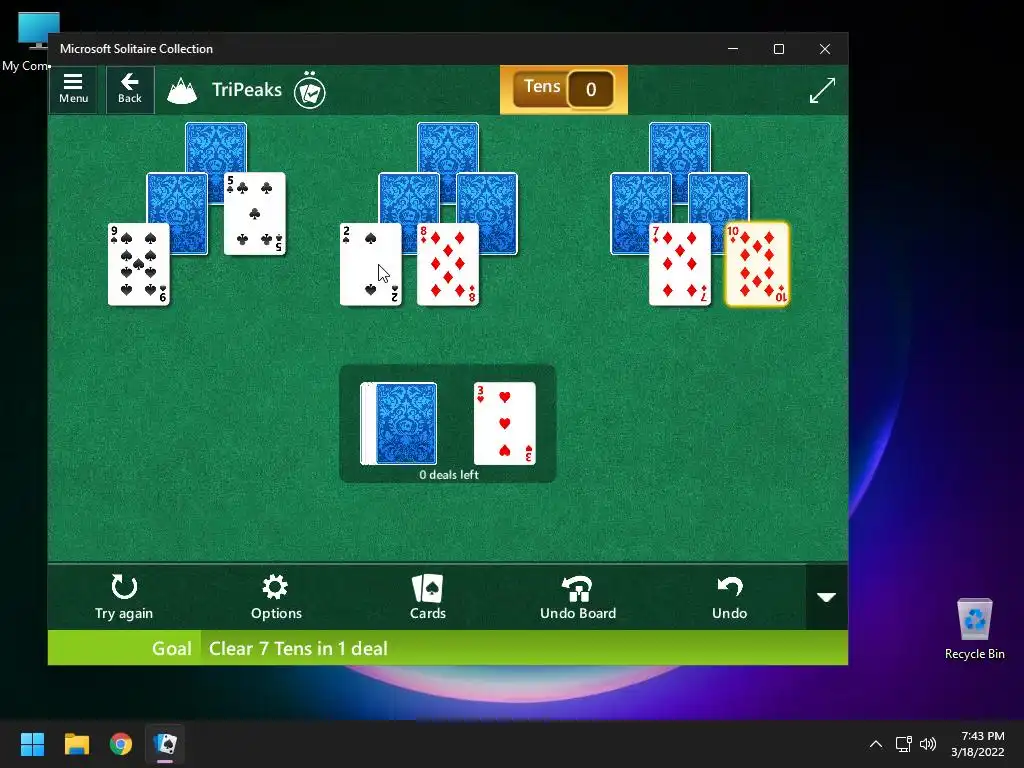1024x768 pixels.
Task: Click the Solitaire taskbar icon
Action: [x=165, y=744]
